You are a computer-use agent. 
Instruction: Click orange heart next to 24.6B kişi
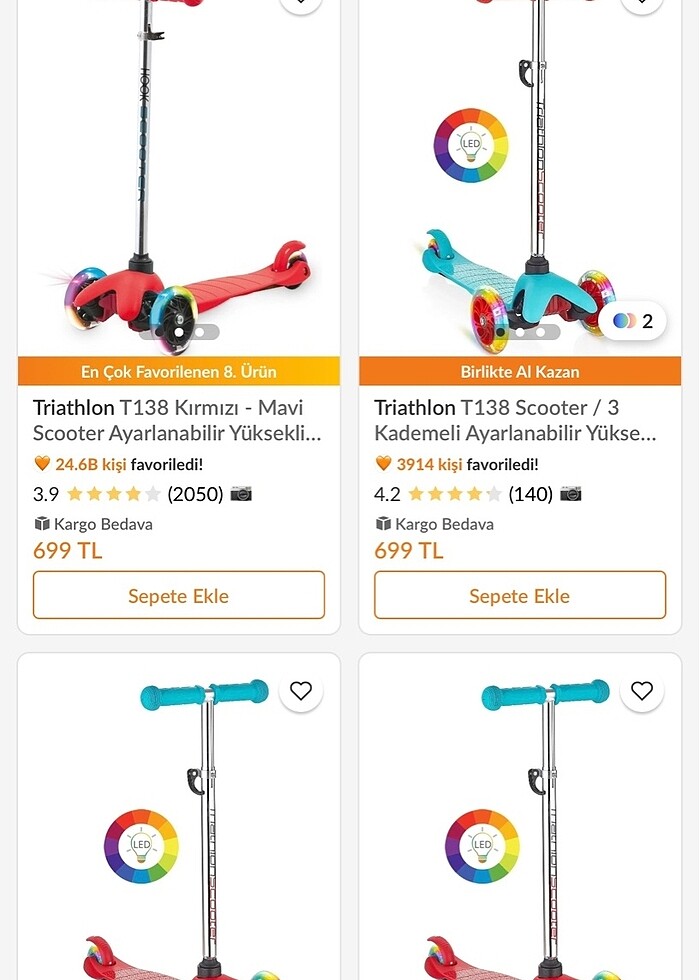tap(42, 464)
